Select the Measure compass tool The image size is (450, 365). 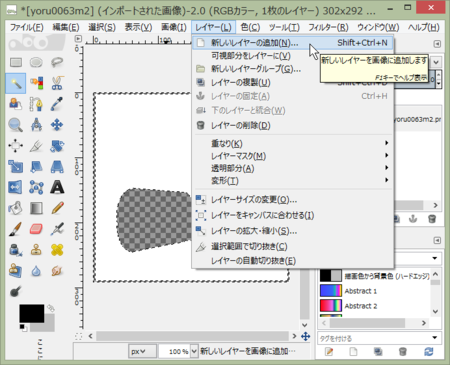coord(36,125)
